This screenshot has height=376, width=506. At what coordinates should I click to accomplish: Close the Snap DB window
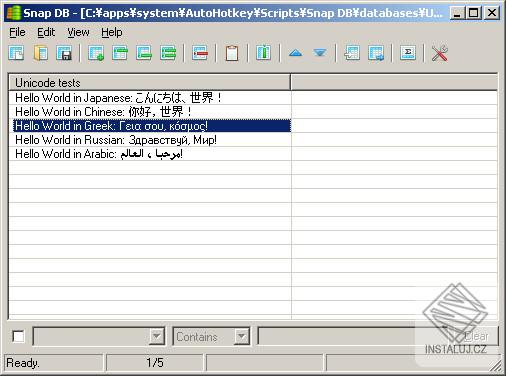tap(492, 13)
